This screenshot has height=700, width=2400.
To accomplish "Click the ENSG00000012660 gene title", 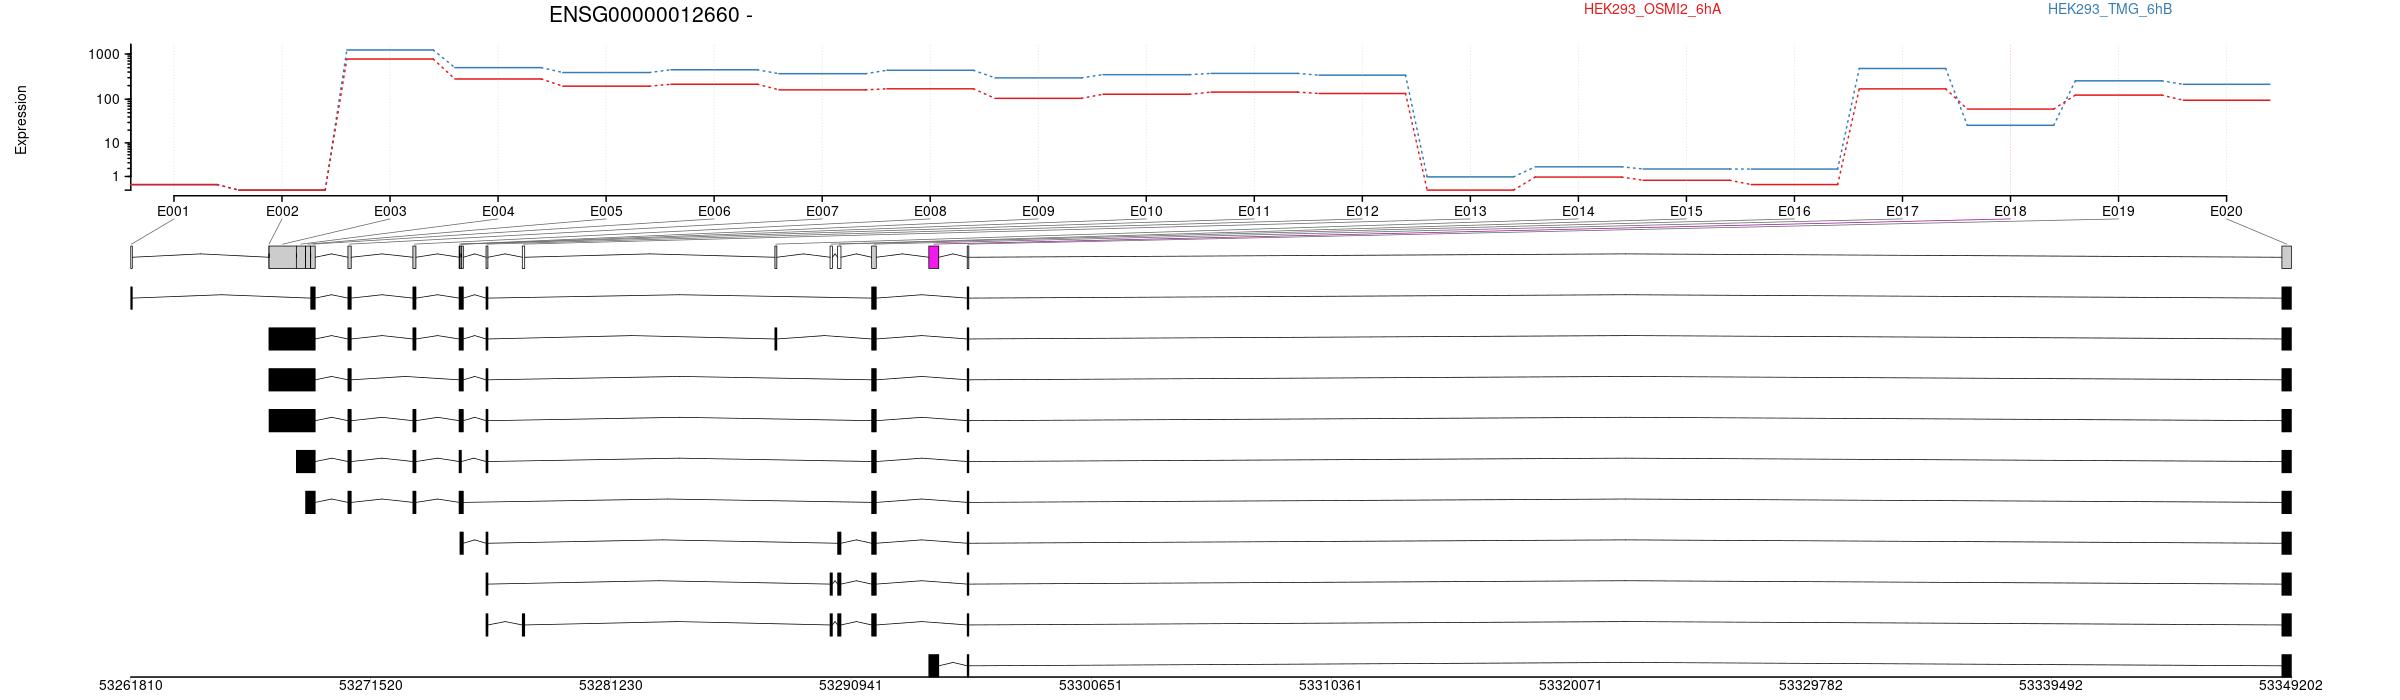I will [650, 15].
